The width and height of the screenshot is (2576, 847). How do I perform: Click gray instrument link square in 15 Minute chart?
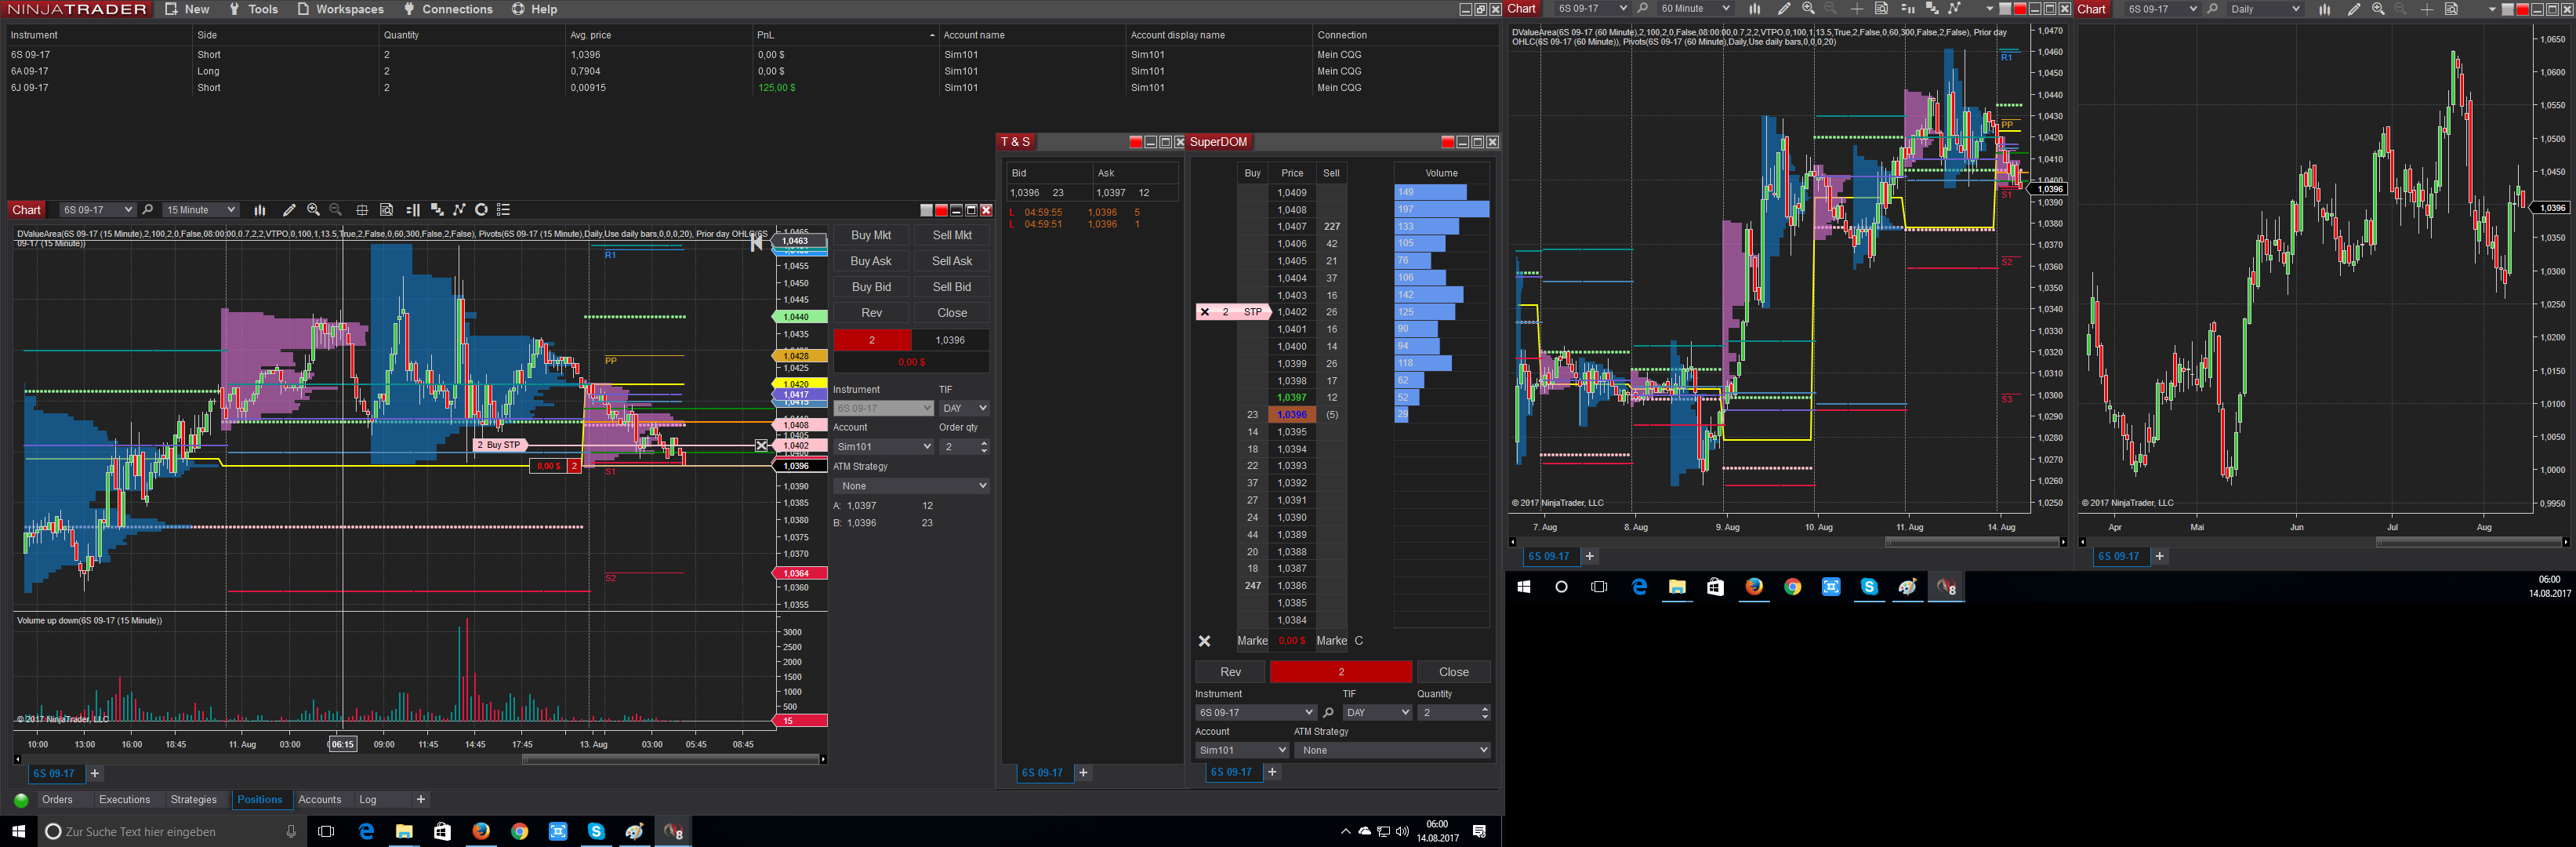coord(926,210)
